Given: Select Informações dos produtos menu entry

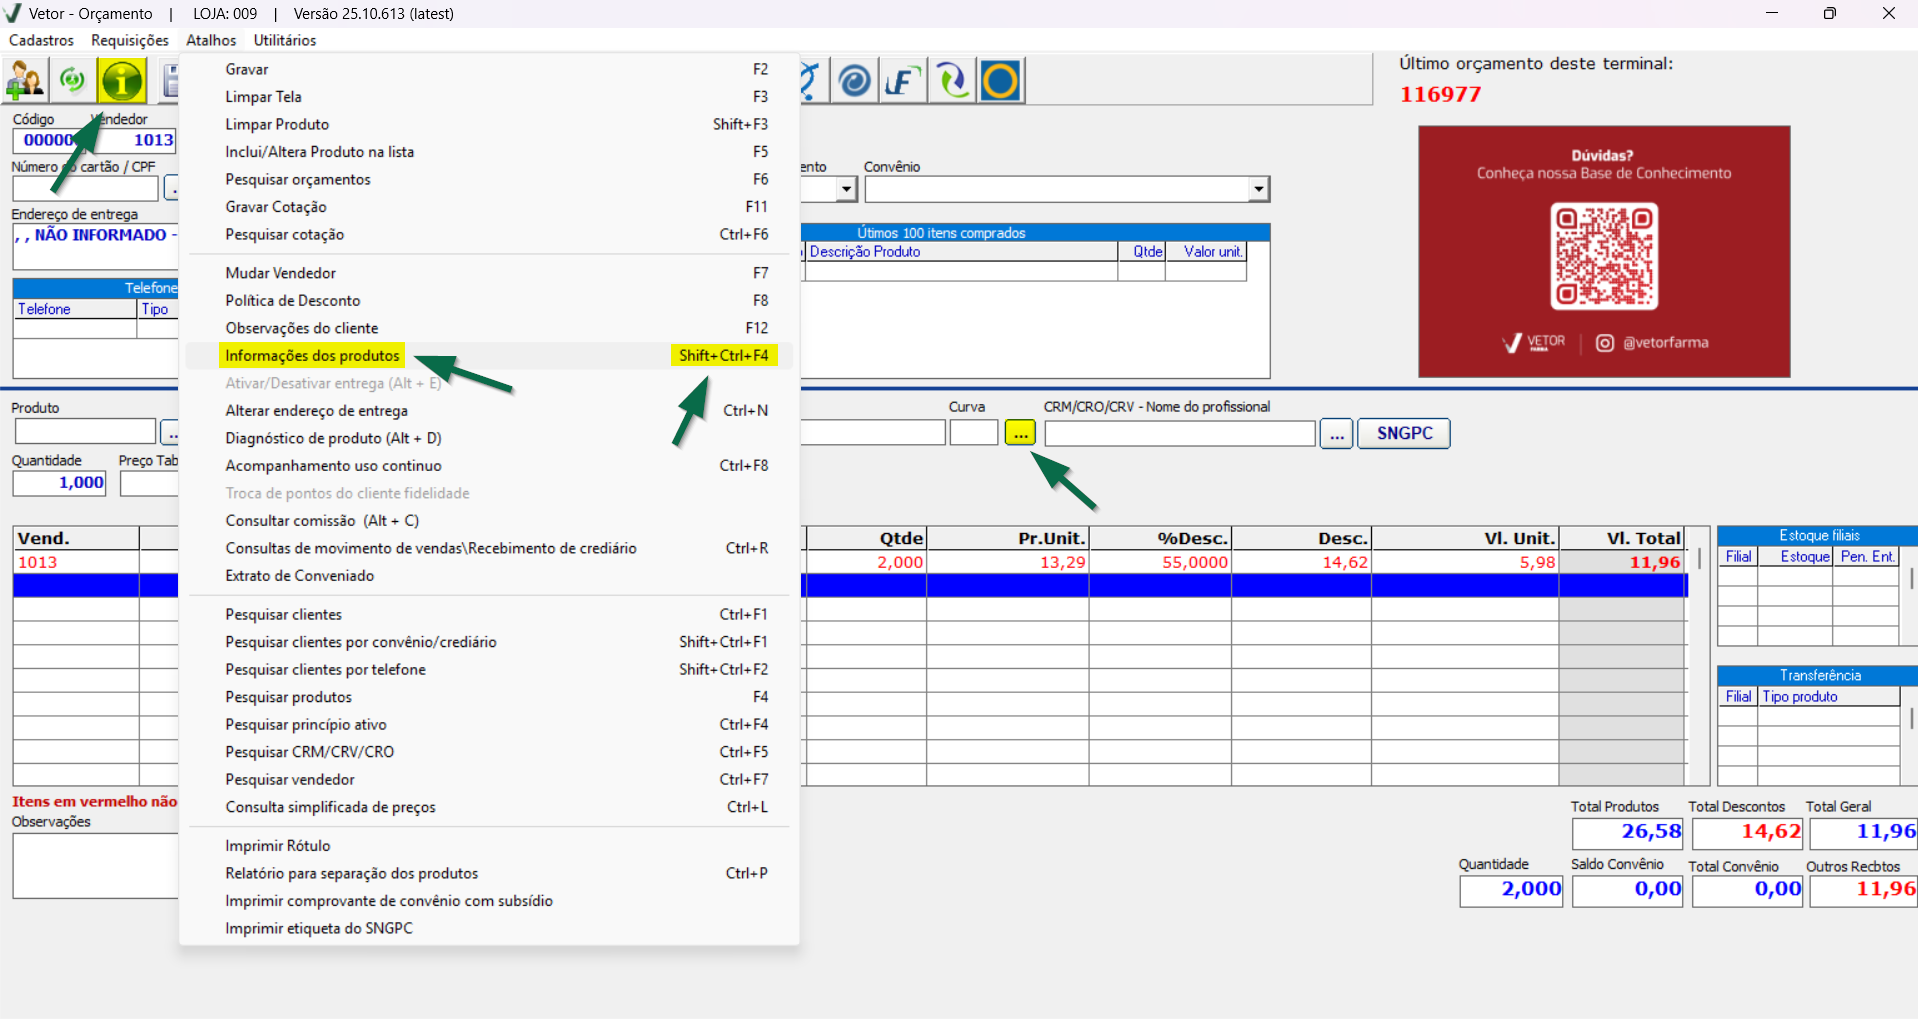Looking at the screenshot, I should click(312, 356).
